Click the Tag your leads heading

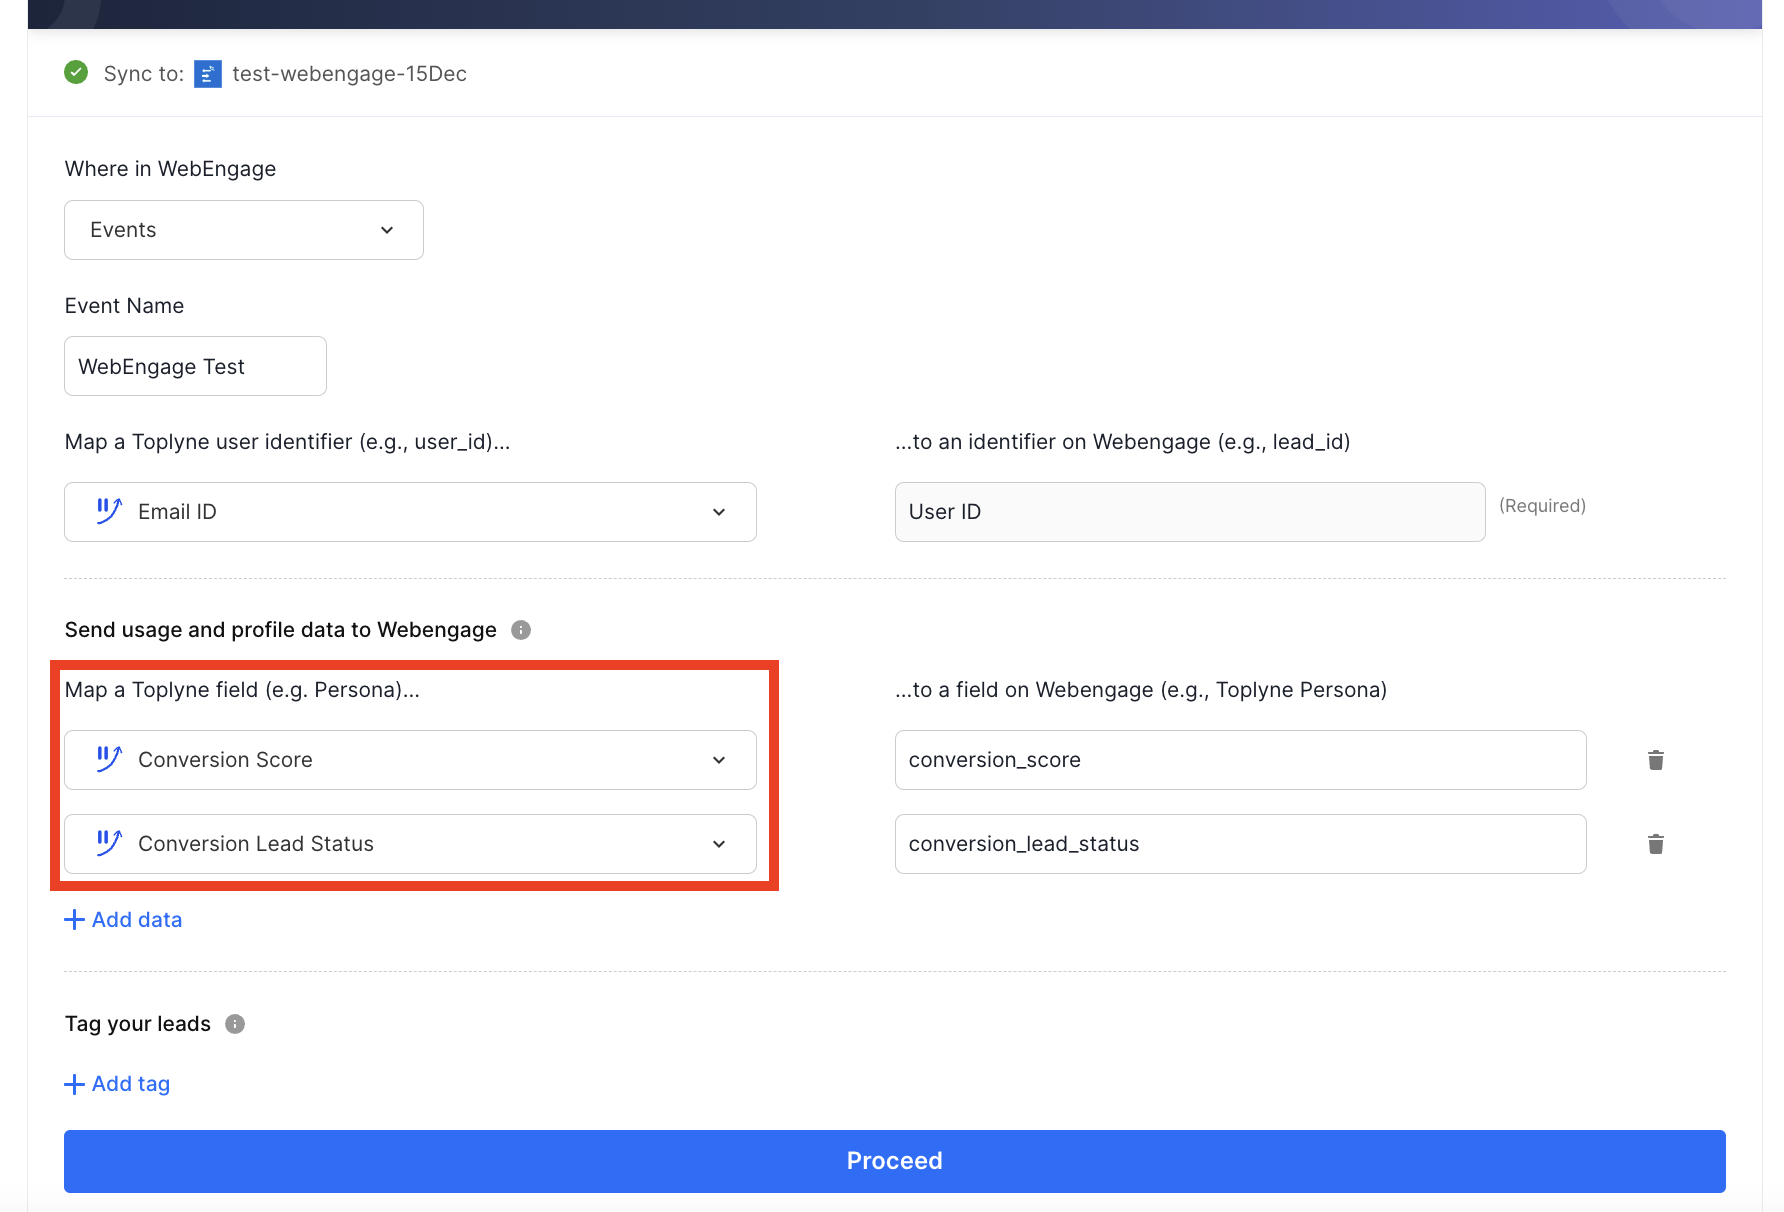[138, 1024]
